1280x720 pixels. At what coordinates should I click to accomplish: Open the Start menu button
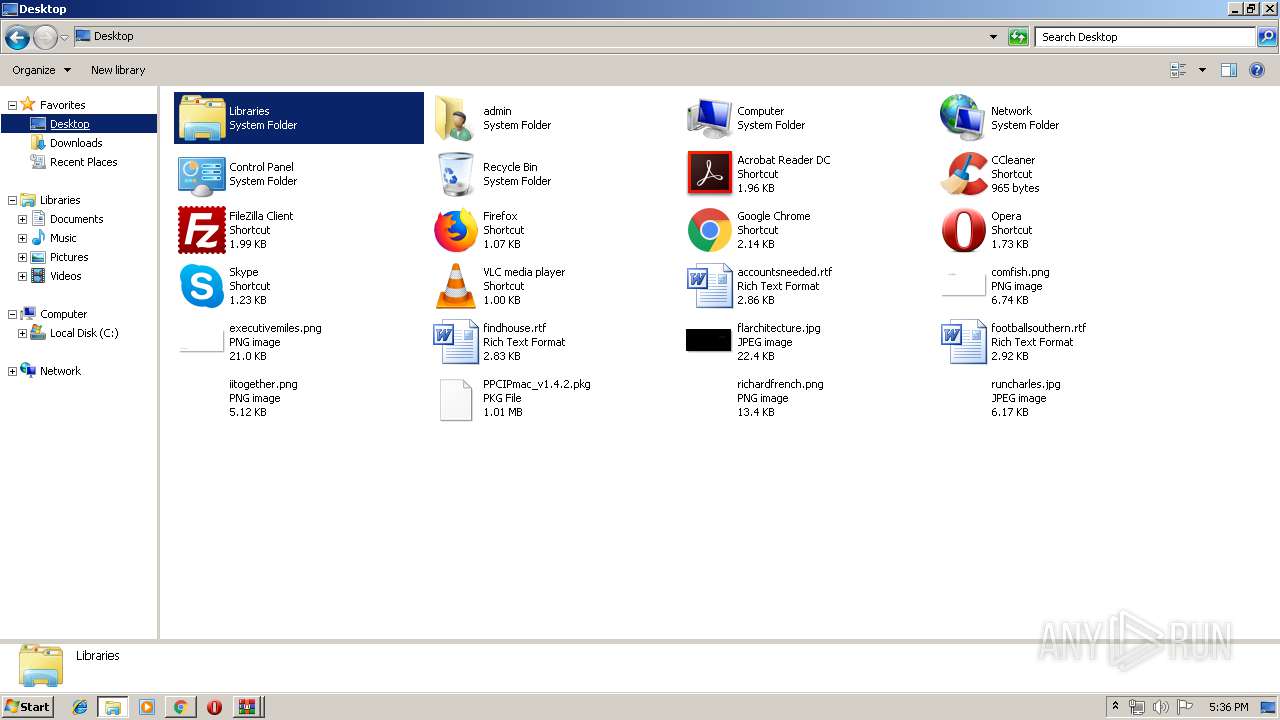tap(27, 706)
